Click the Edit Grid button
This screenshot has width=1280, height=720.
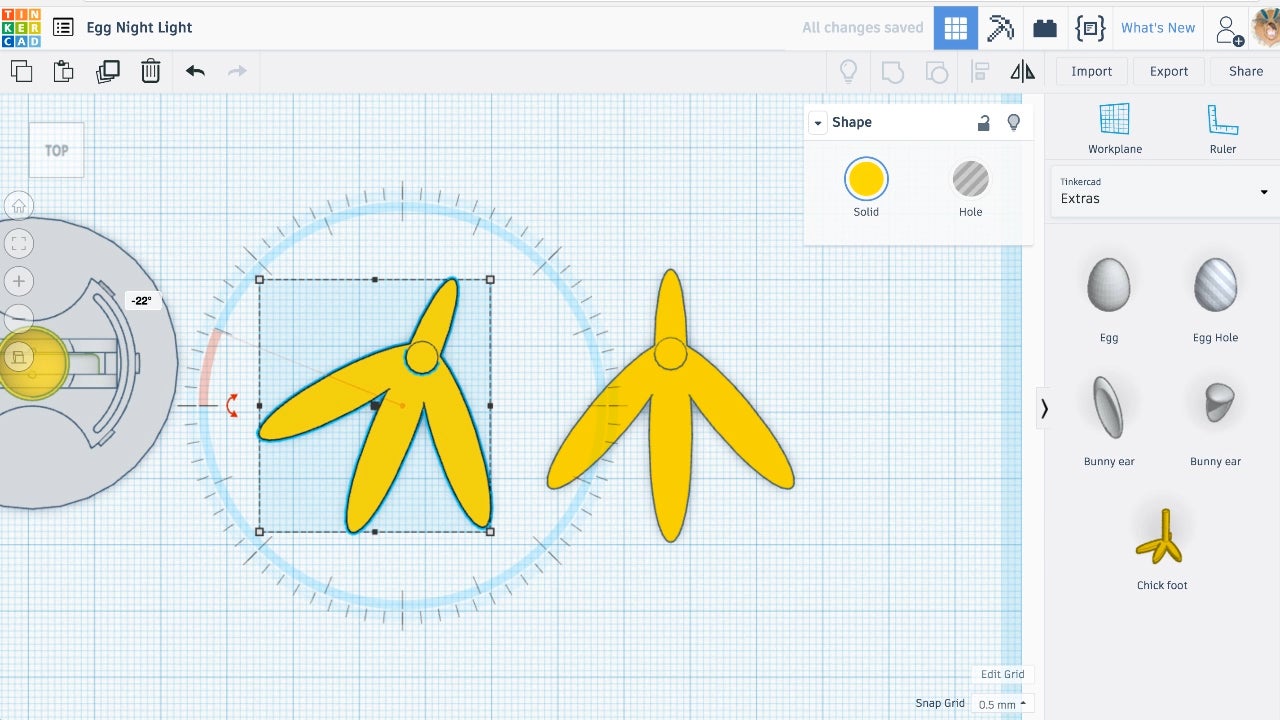pos(1002,674)
